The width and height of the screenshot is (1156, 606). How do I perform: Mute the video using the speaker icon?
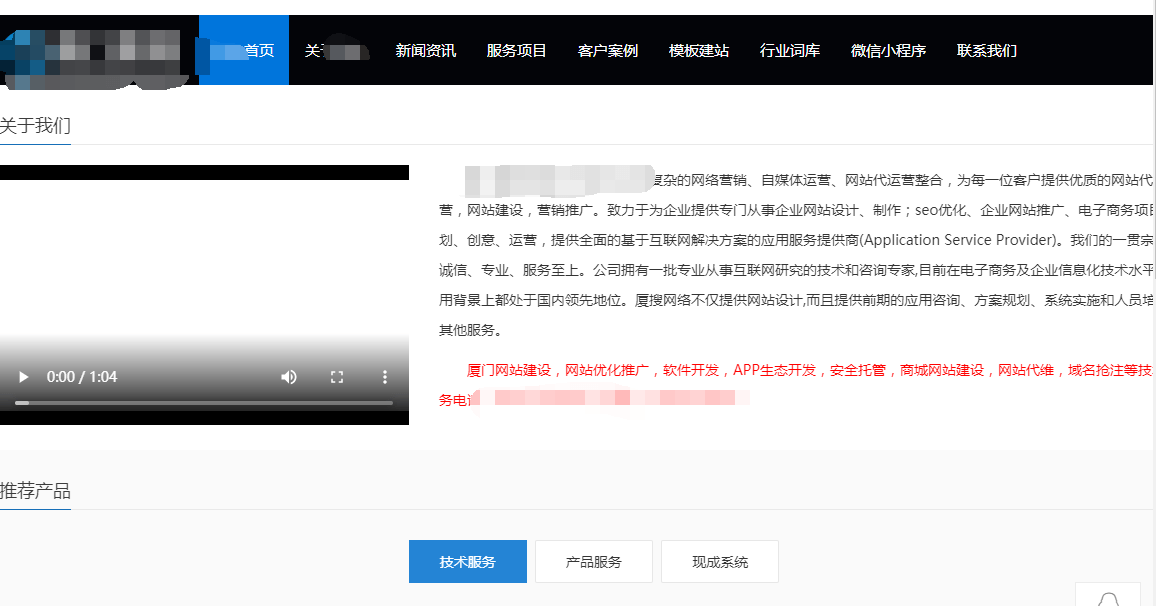pyautogui.click(x=289, y=377)
